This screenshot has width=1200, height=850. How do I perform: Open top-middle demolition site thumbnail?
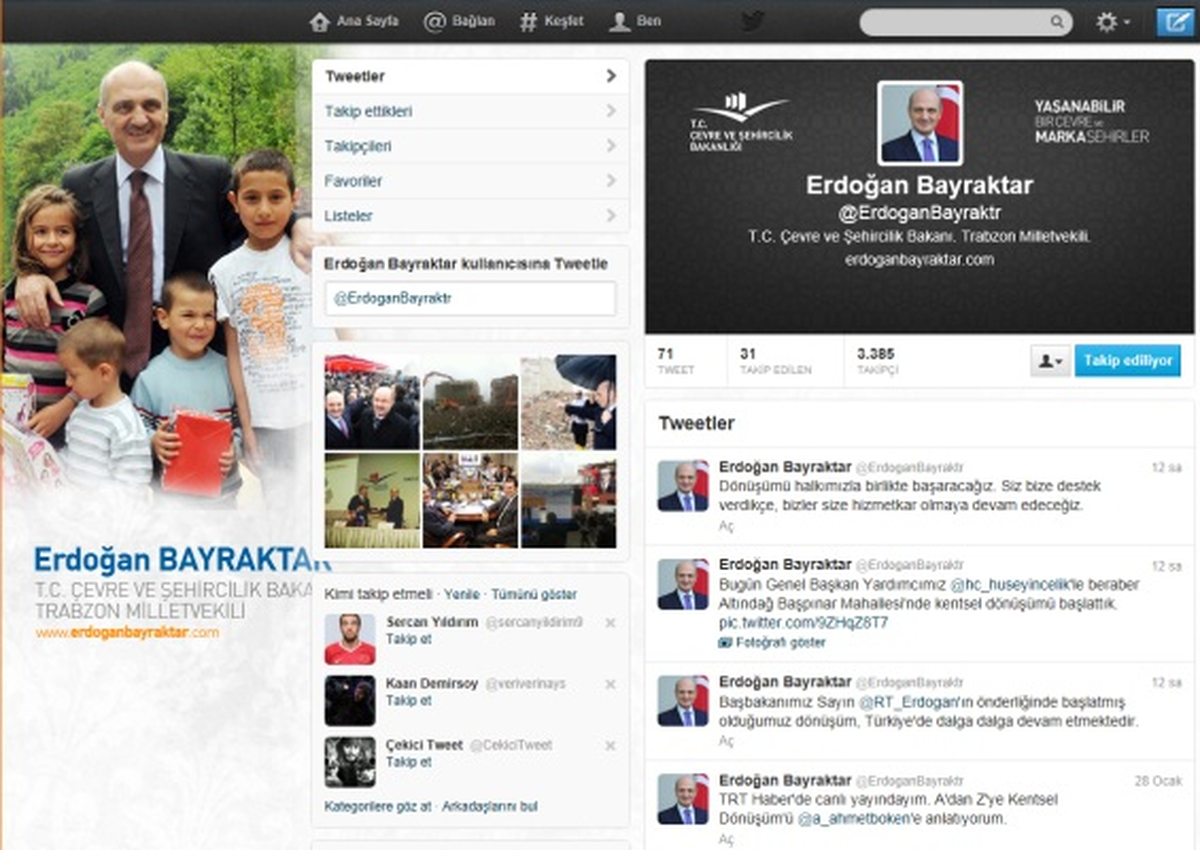(470, 401)
